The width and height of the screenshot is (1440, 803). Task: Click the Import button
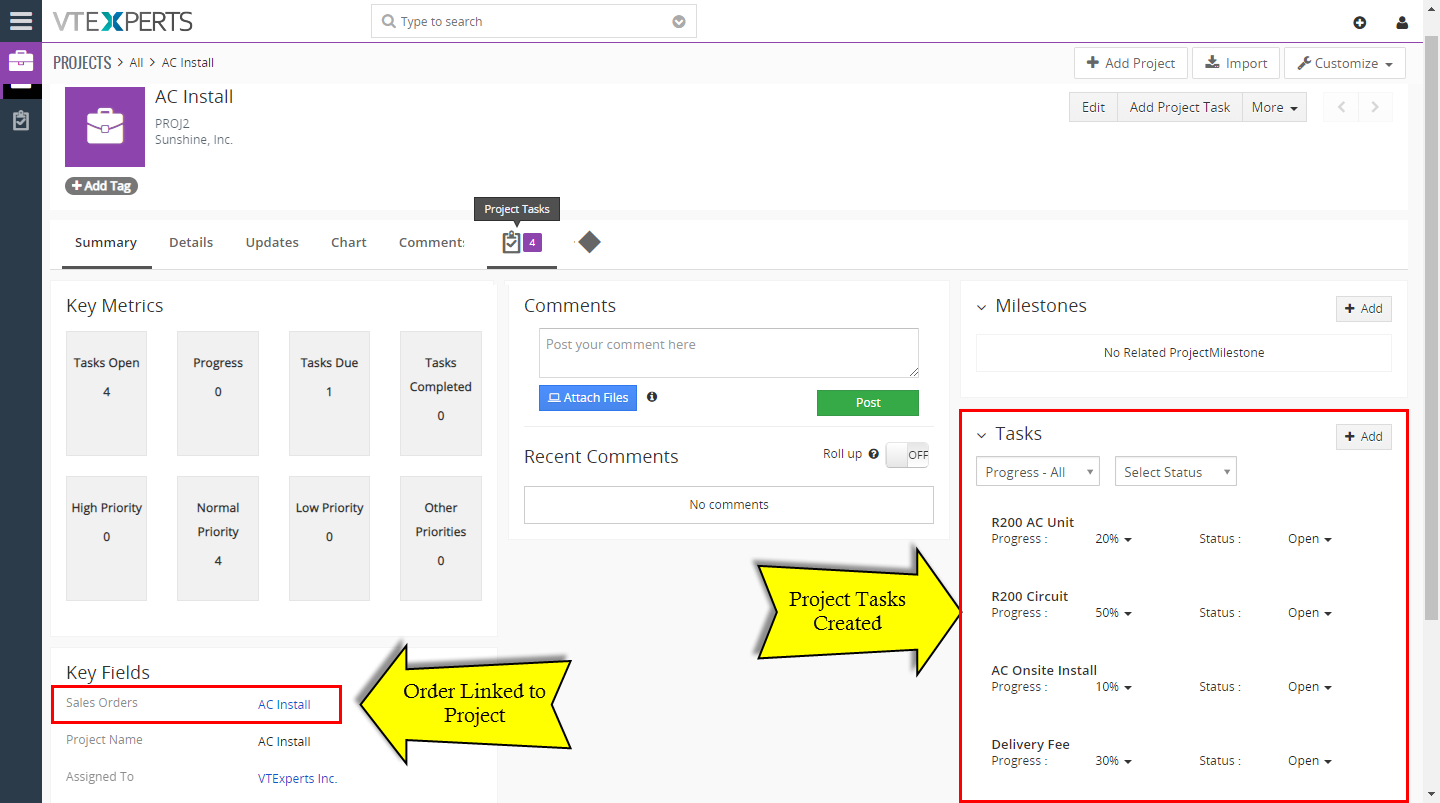1236,63
